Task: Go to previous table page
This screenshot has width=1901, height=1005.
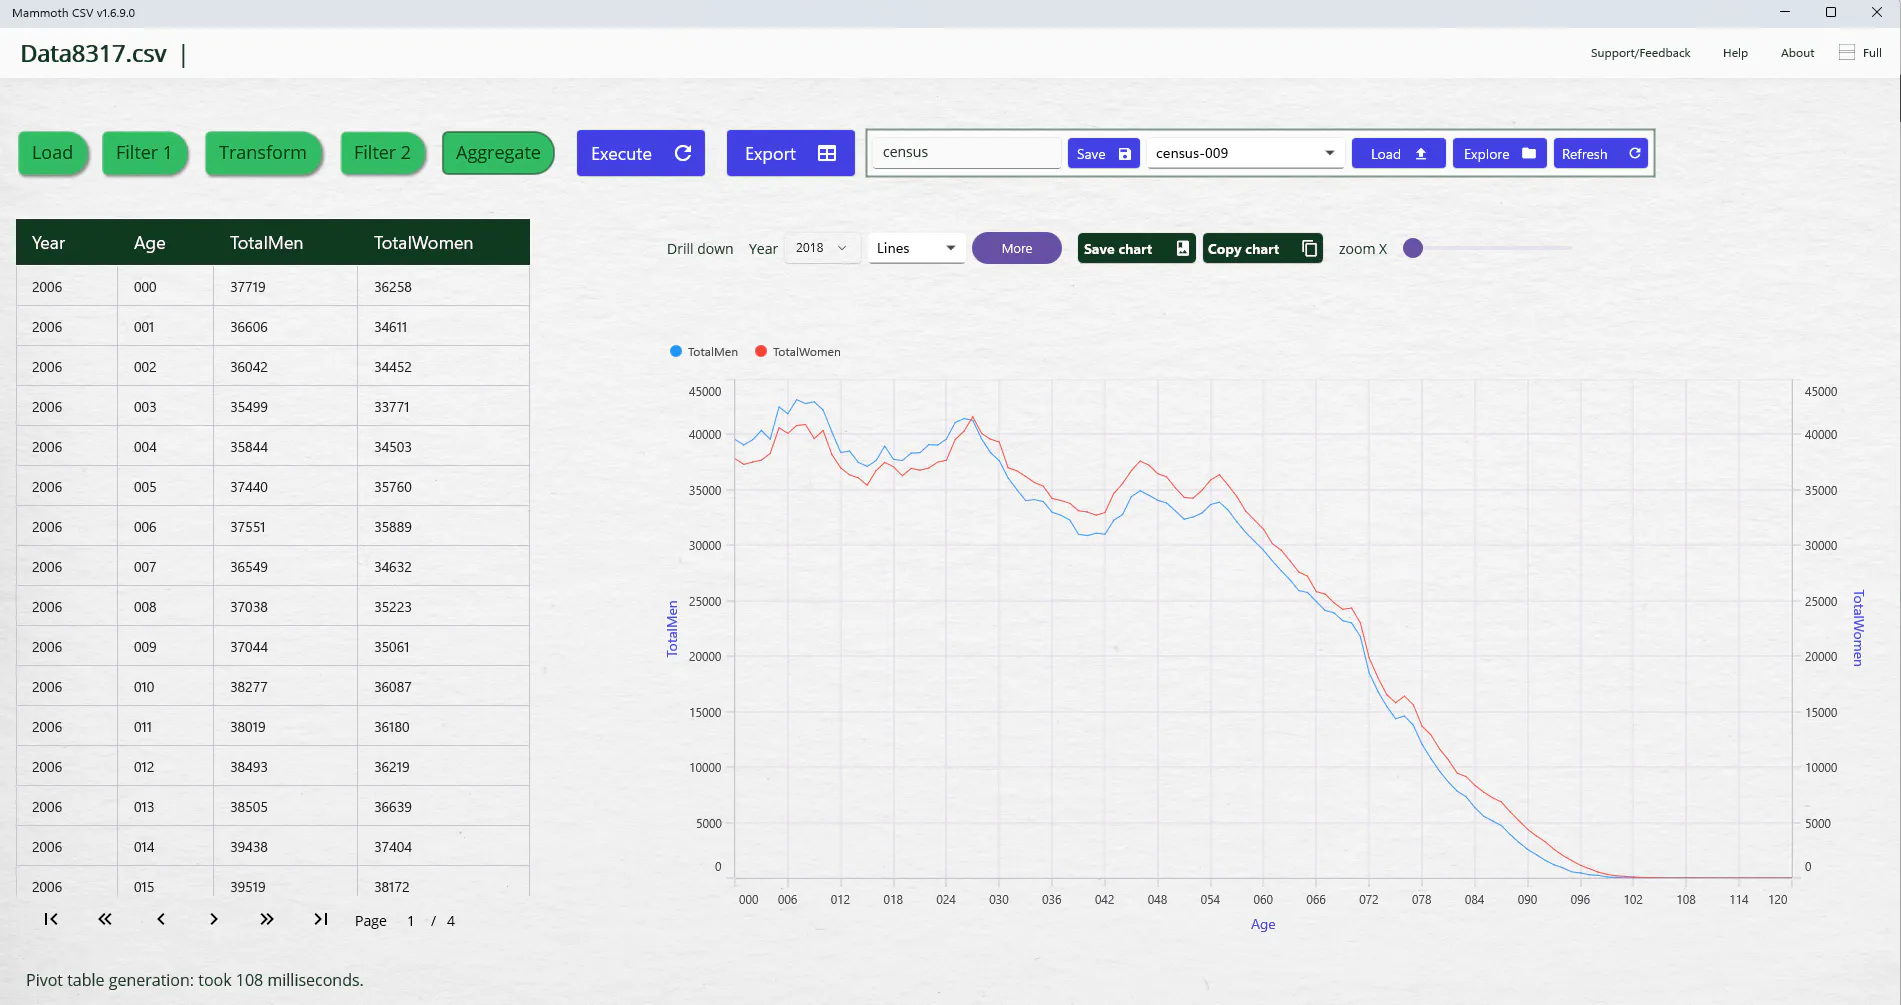Action: pos(161,919)
